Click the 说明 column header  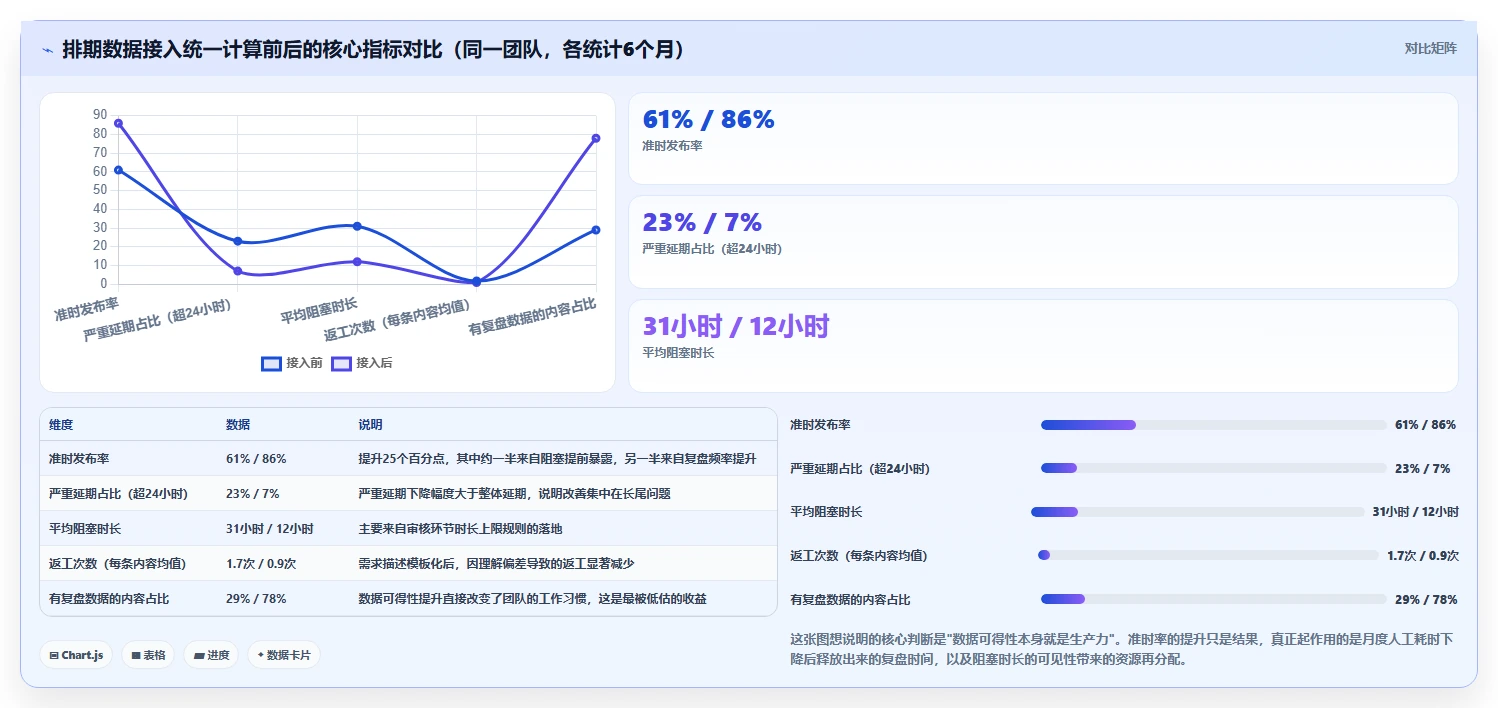click(370, 425)
